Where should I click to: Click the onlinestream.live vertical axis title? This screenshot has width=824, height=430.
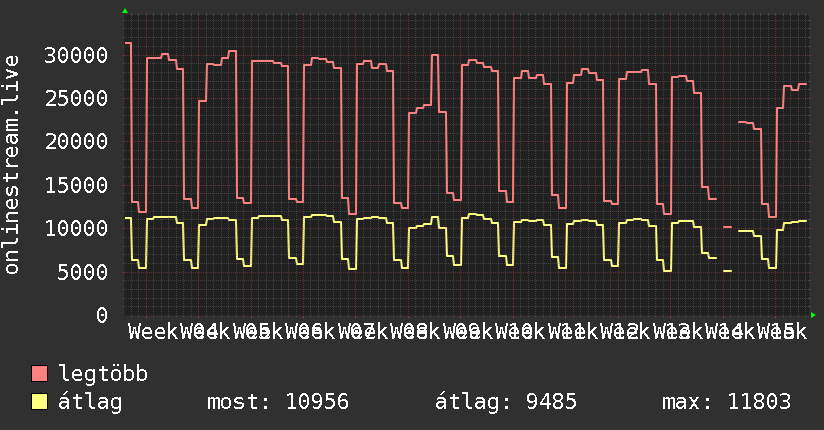coord(12,165)
